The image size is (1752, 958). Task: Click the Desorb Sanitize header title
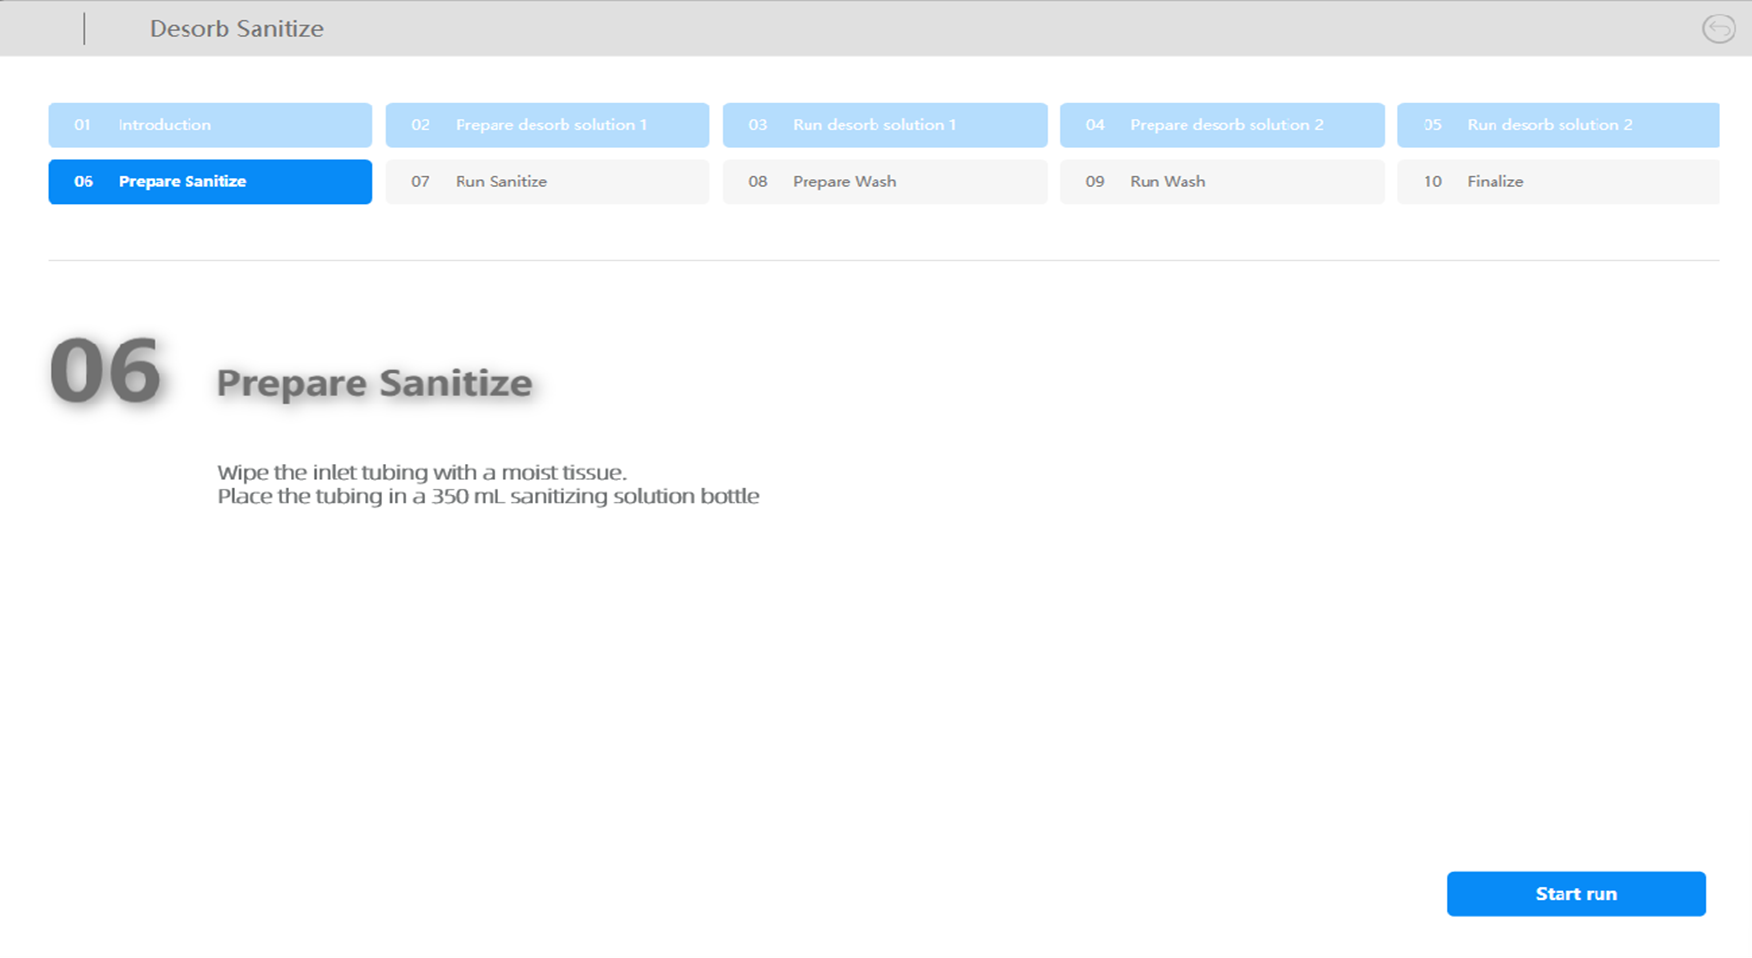tap(237, 29)
